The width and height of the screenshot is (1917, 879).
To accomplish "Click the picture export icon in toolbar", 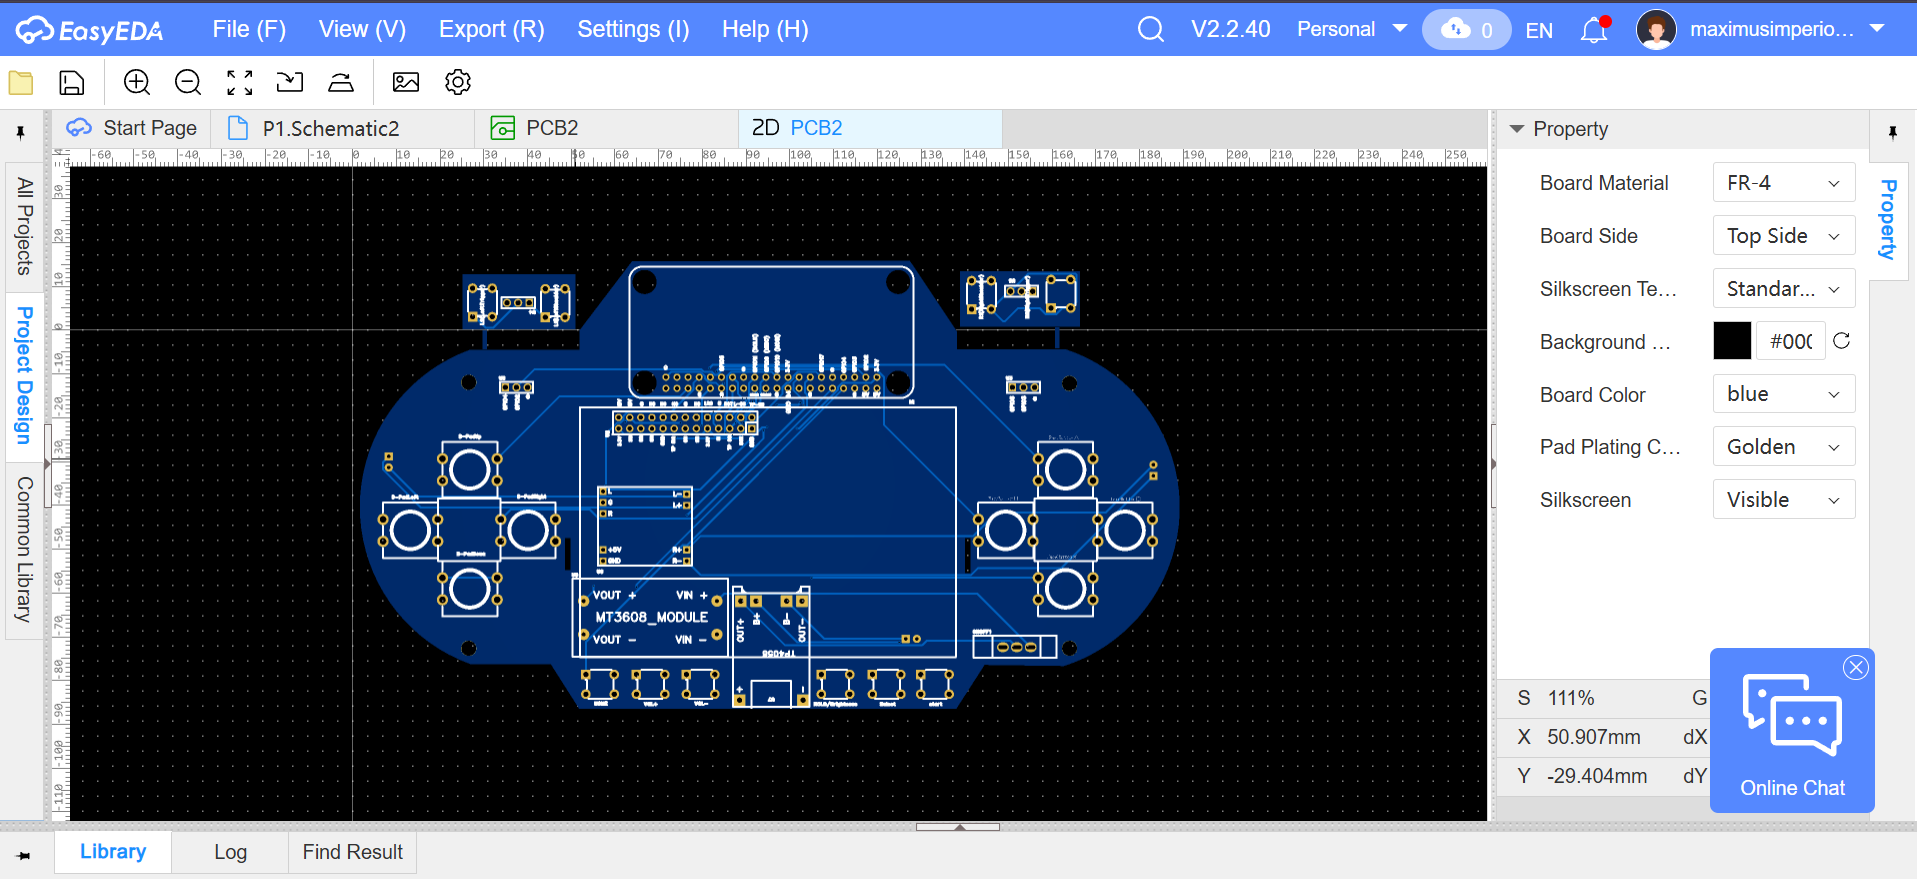I will [406, 83].
